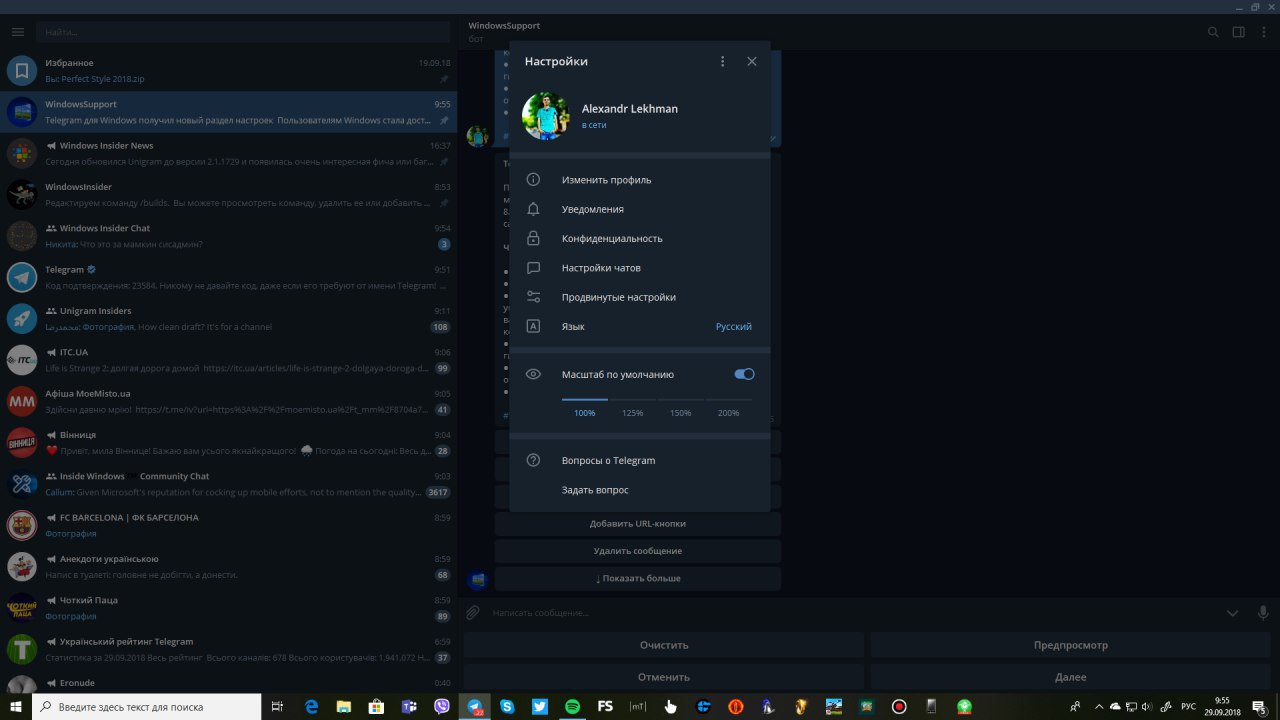Click Удалить сообщение inline button
1280x720 pixels.
(x=638, y=551)
